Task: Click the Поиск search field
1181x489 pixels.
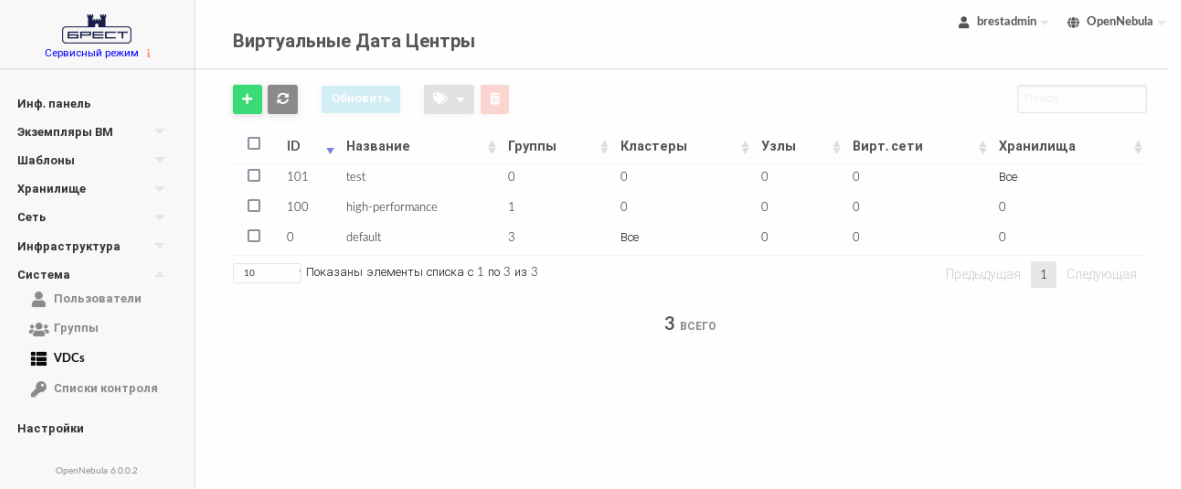Action: (1082, 99)
